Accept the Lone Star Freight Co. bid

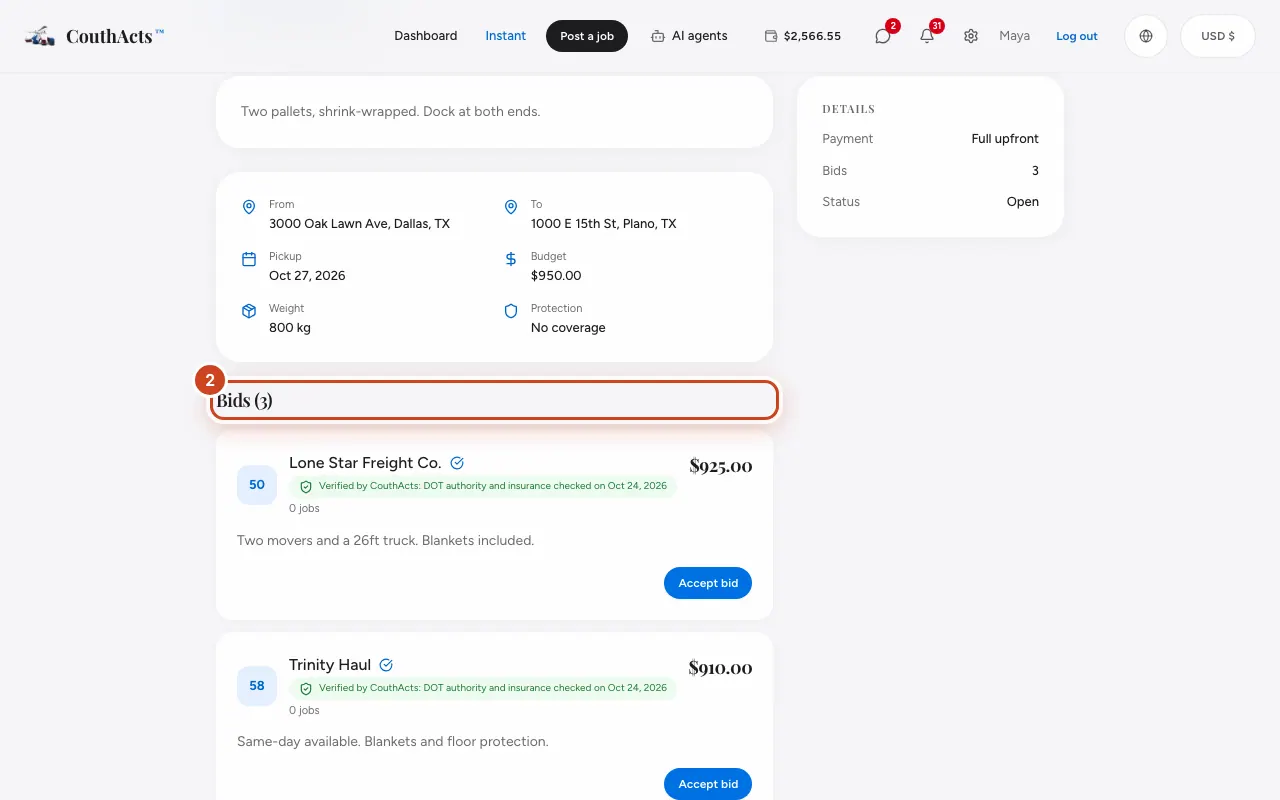708,583
